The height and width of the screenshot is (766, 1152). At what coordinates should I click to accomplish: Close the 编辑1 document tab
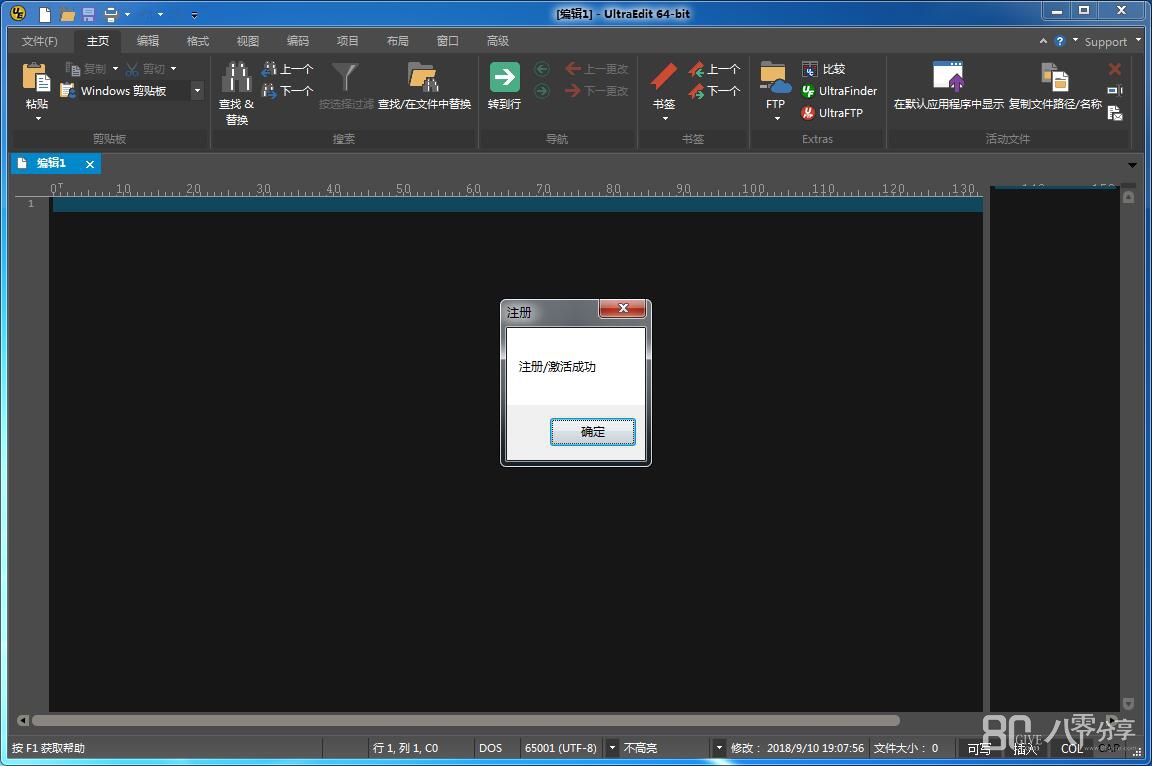[90, 164]
